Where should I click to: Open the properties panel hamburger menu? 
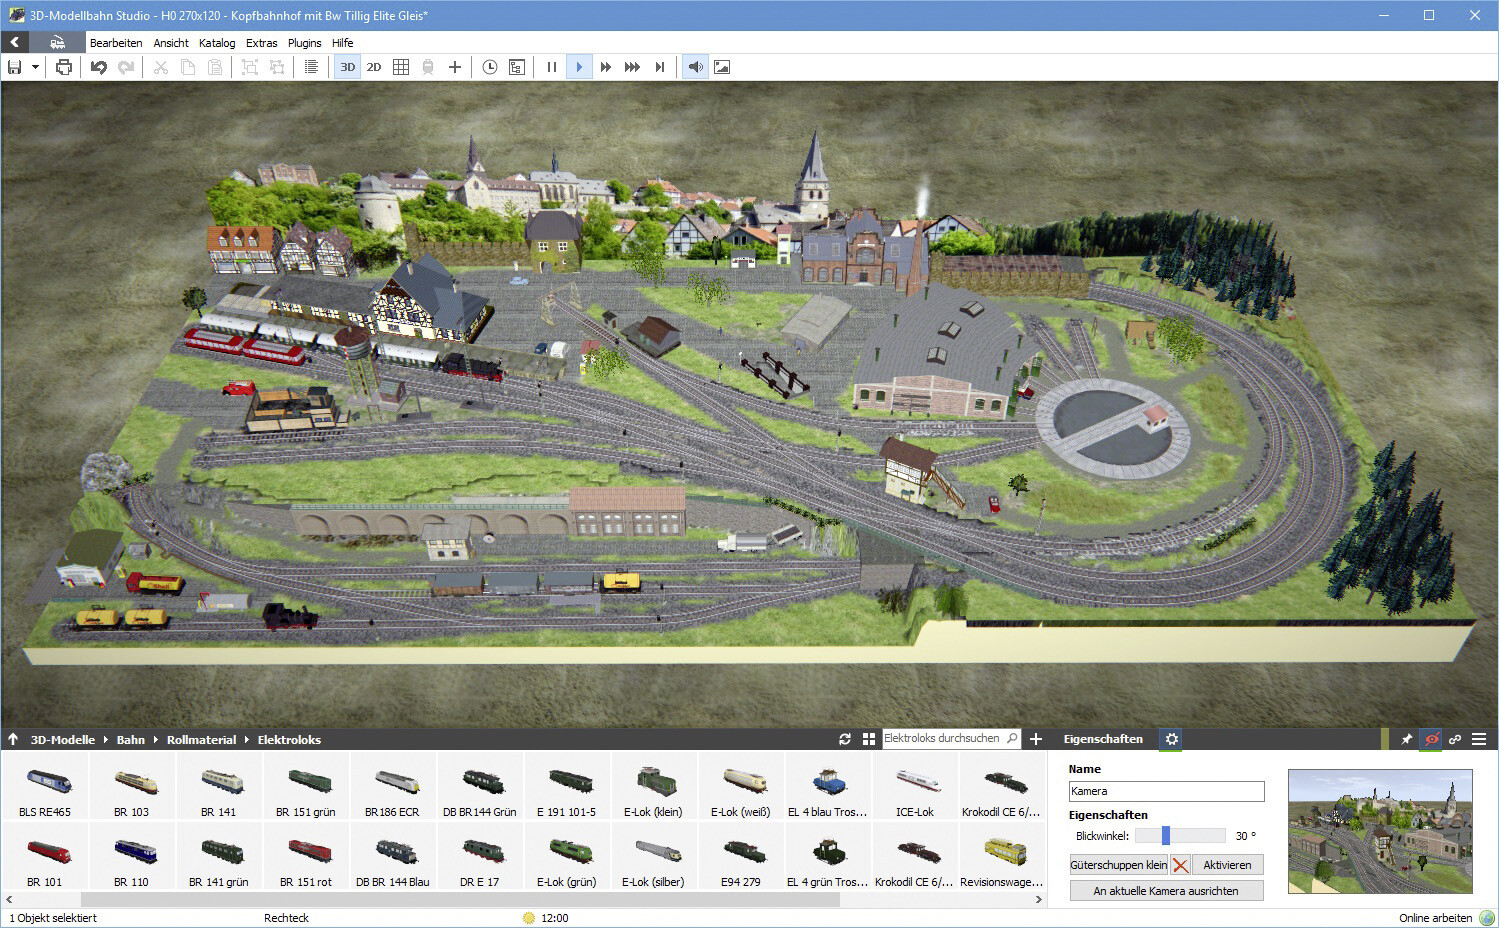click(1479, 739)
